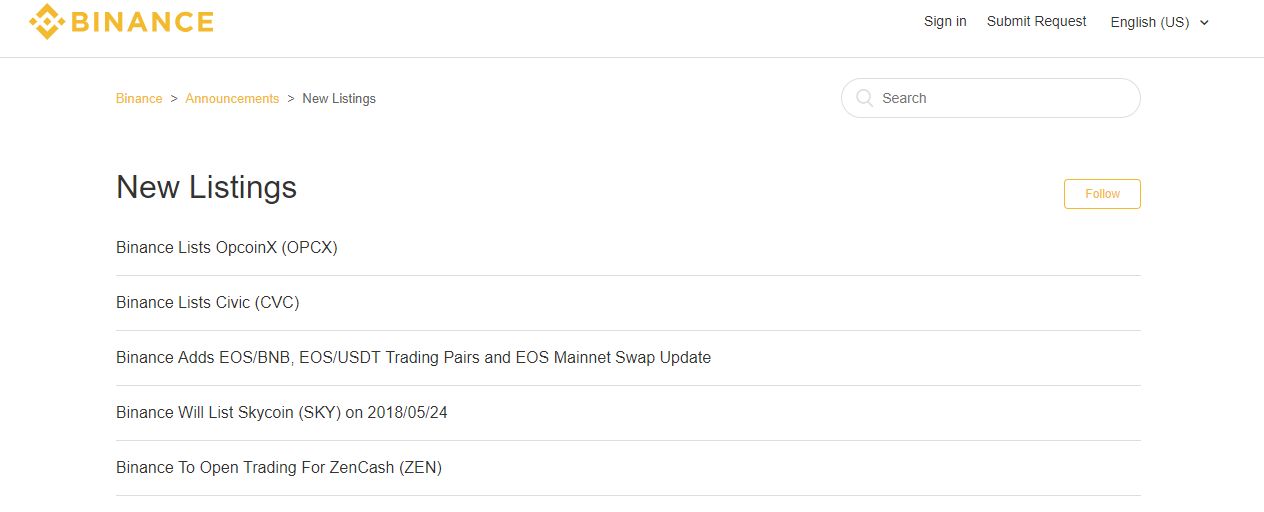
Task: Open the English (US) language dropdown
Action: 1160,22
